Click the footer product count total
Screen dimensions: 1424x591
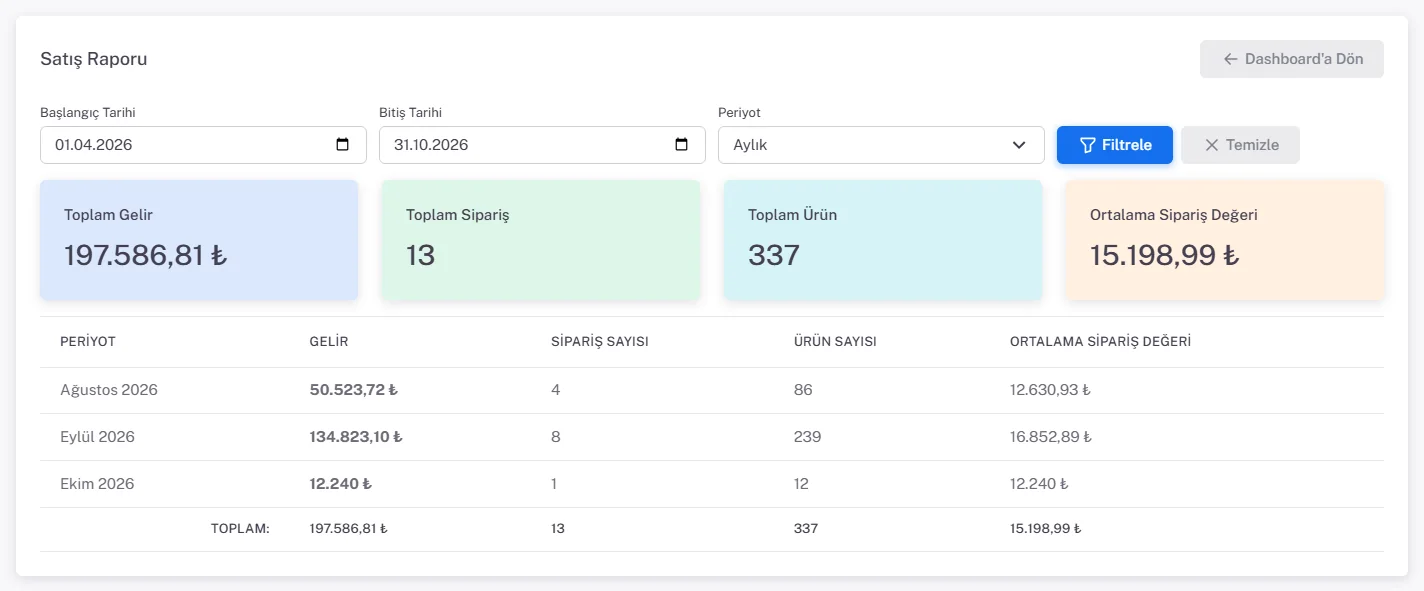coord(806,529)
